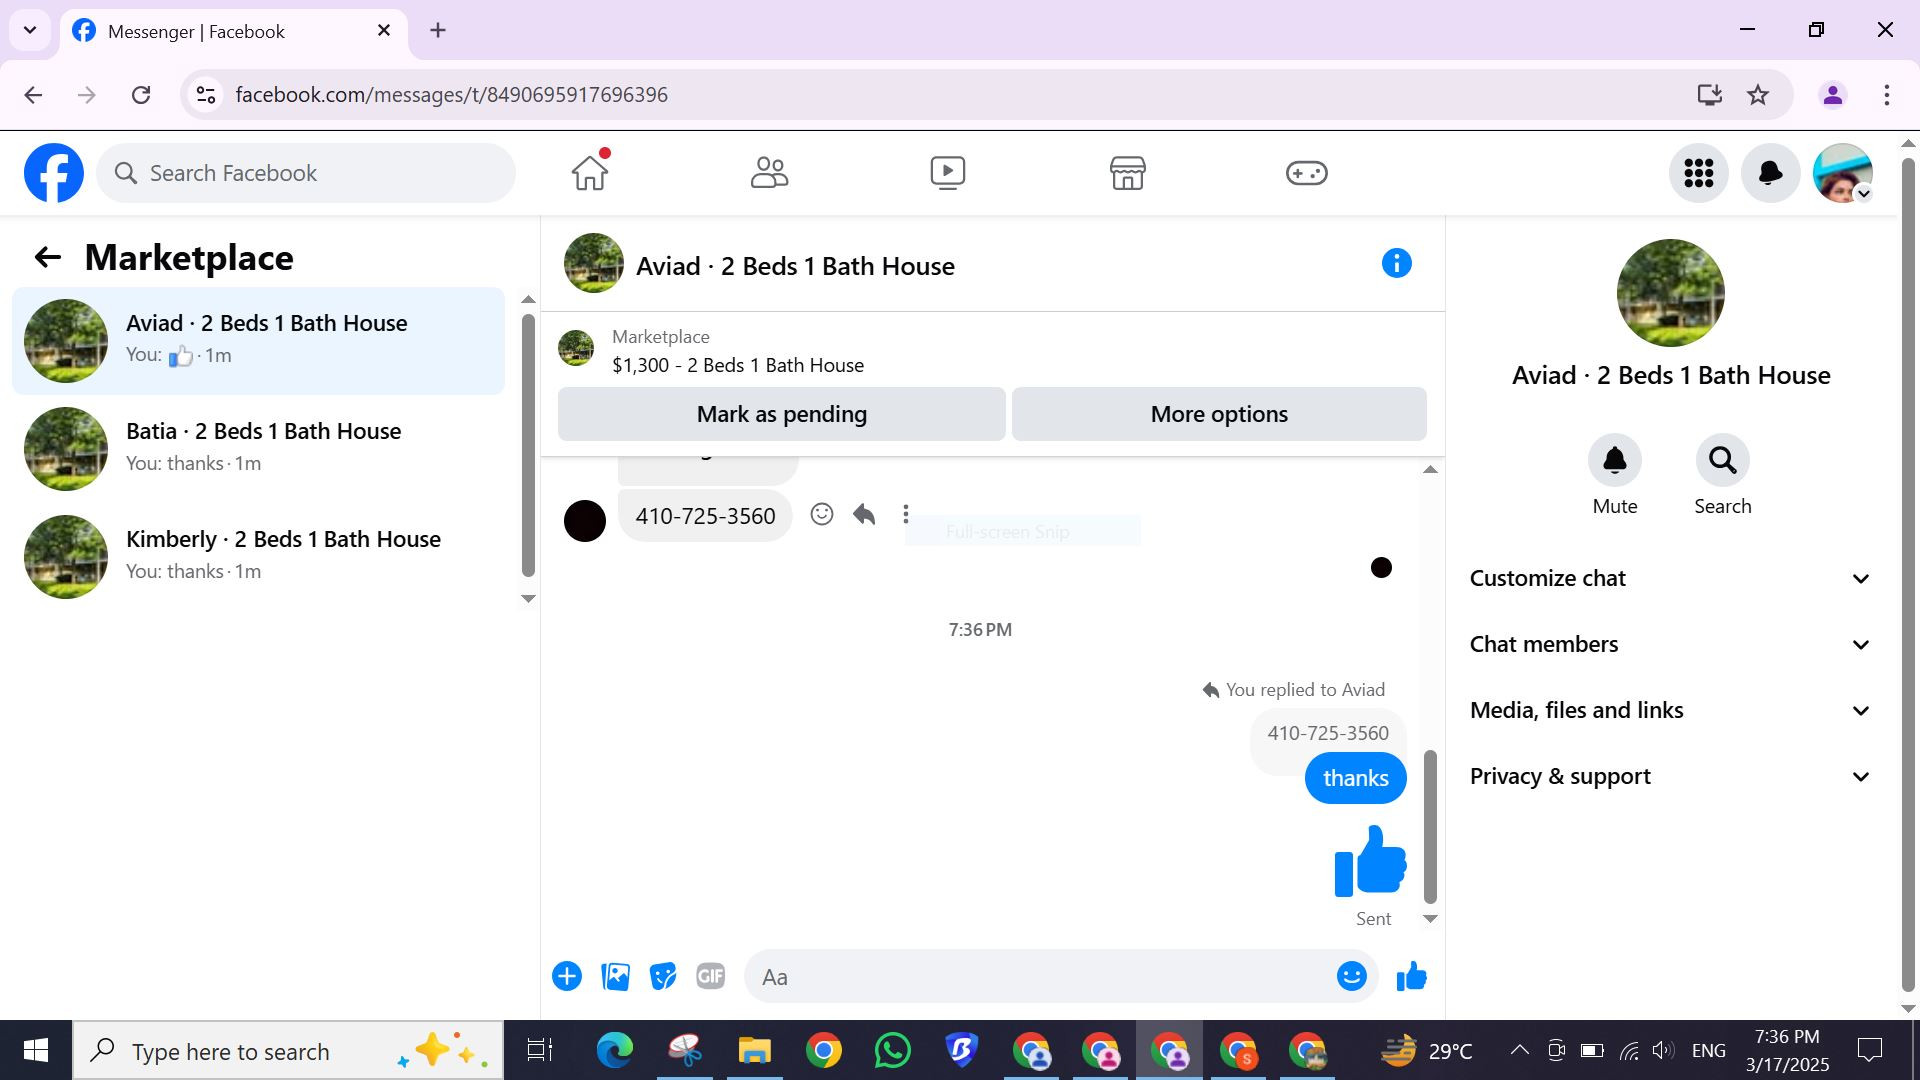The width and height of the screenshot is (1920, 1080).
Task: Open the Video tab icon
Action: [947, 172]
